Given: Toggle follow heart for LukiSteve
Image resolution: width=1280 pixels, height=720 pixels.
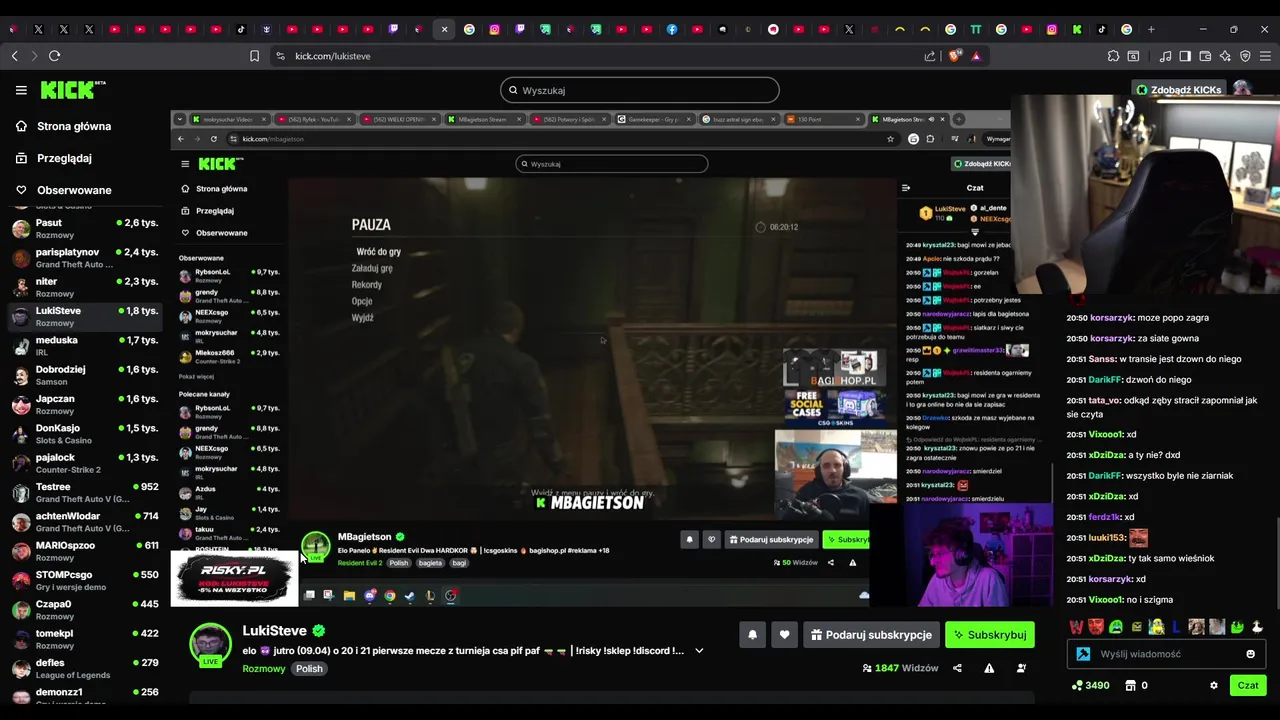Looking at the screenshot, I should point(784,635).
